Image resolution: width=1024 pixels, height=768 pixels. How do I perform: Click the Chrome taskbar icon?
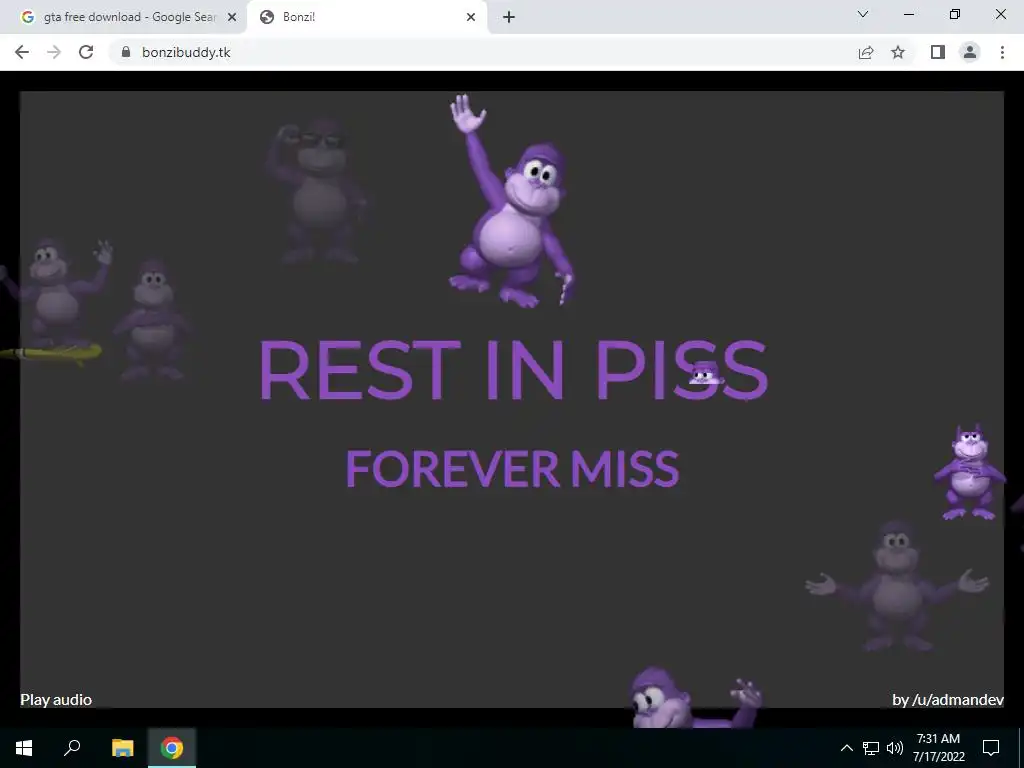[172, 748]
